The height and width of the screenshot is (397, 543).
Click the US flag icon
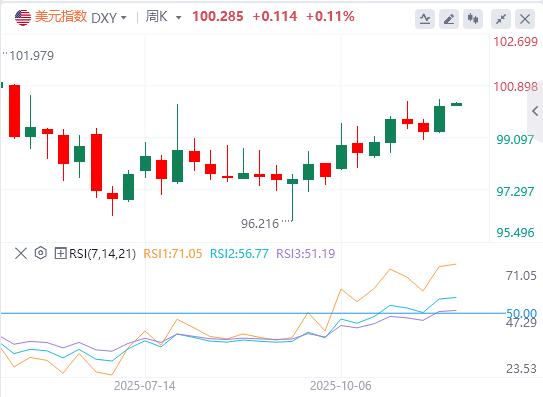[x=23, y=17]
